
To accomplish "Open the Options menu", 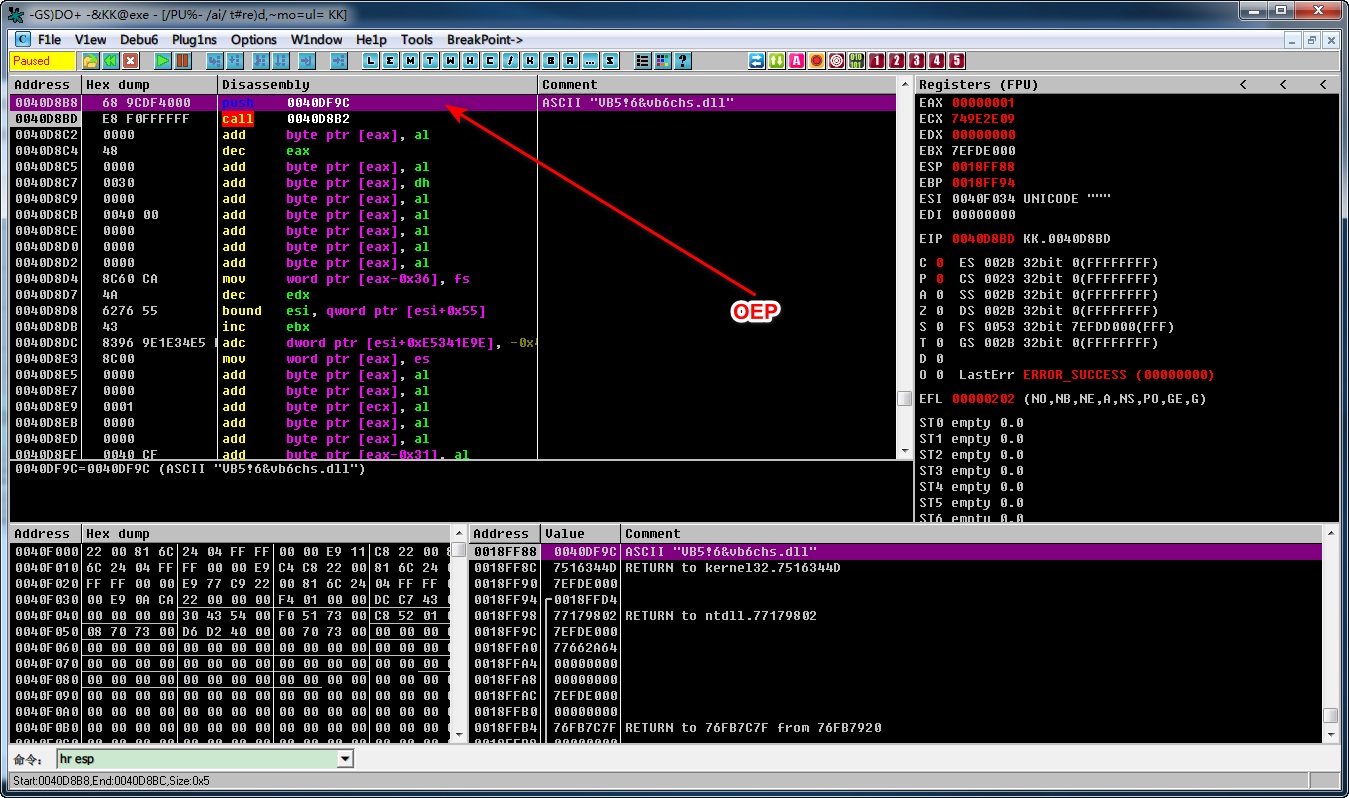I will (254, 40).
